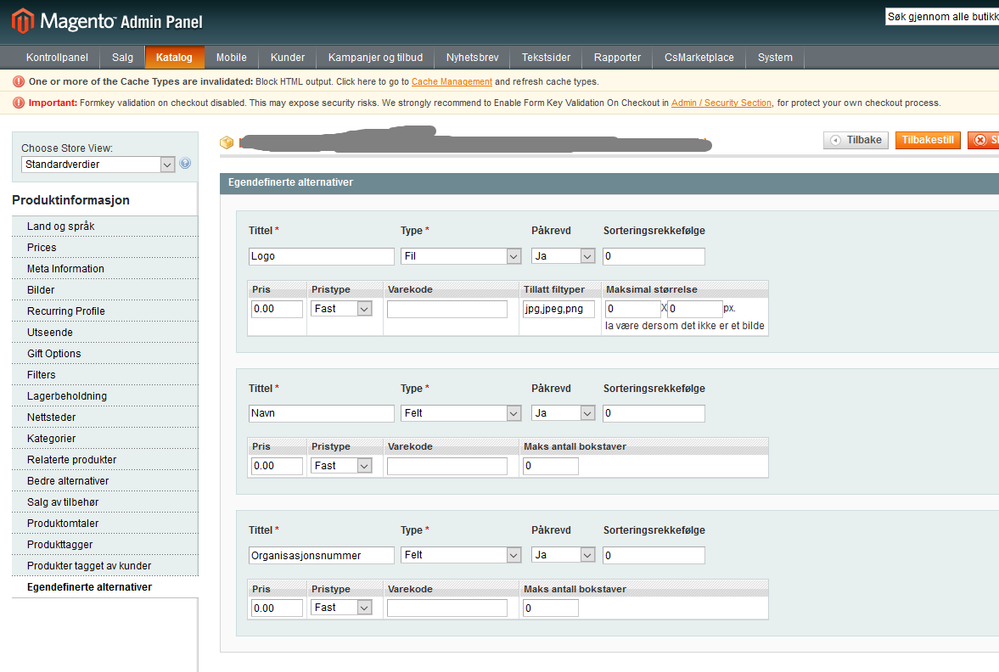Image resolution: width=999 pixels, height=672 pixels.
Task: Select the Kategorier tab
Action: 105,438
